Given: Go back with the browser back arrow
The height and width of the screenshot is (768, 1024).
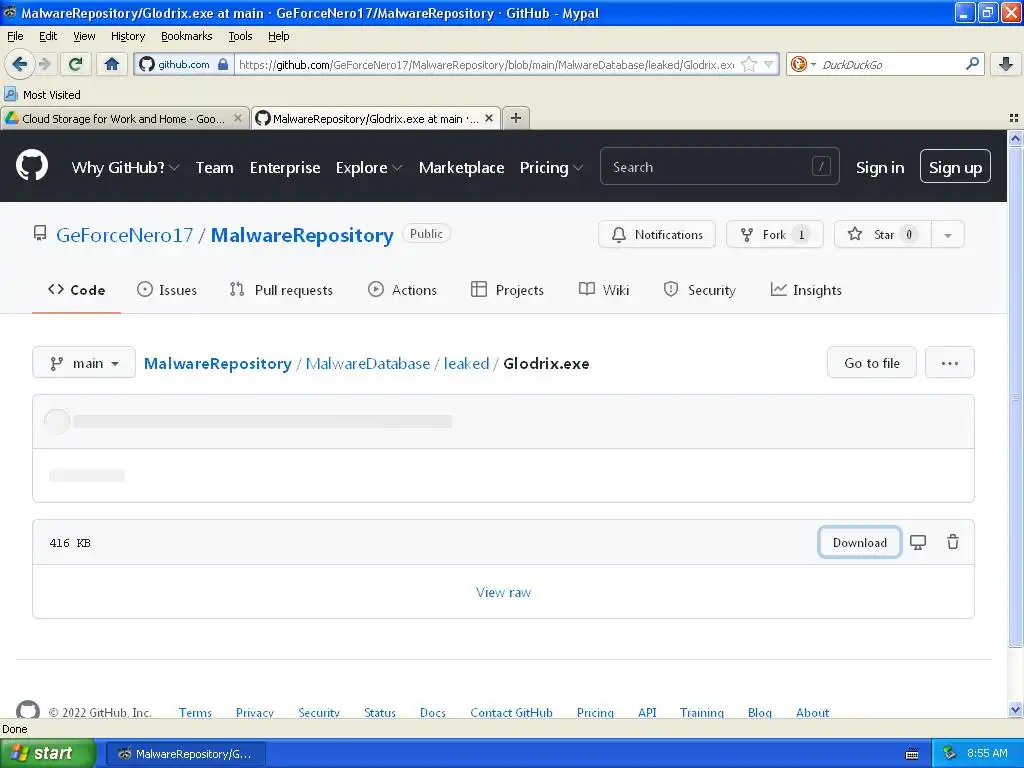Looking at the screenshot, I should [19, 64].
